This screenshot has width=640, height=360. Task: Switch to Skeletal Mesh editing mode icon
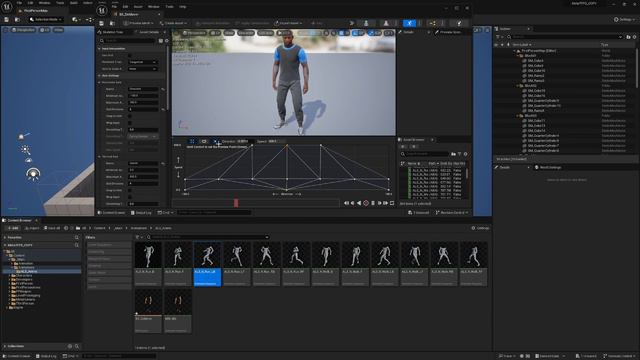[x=386, y=23]
